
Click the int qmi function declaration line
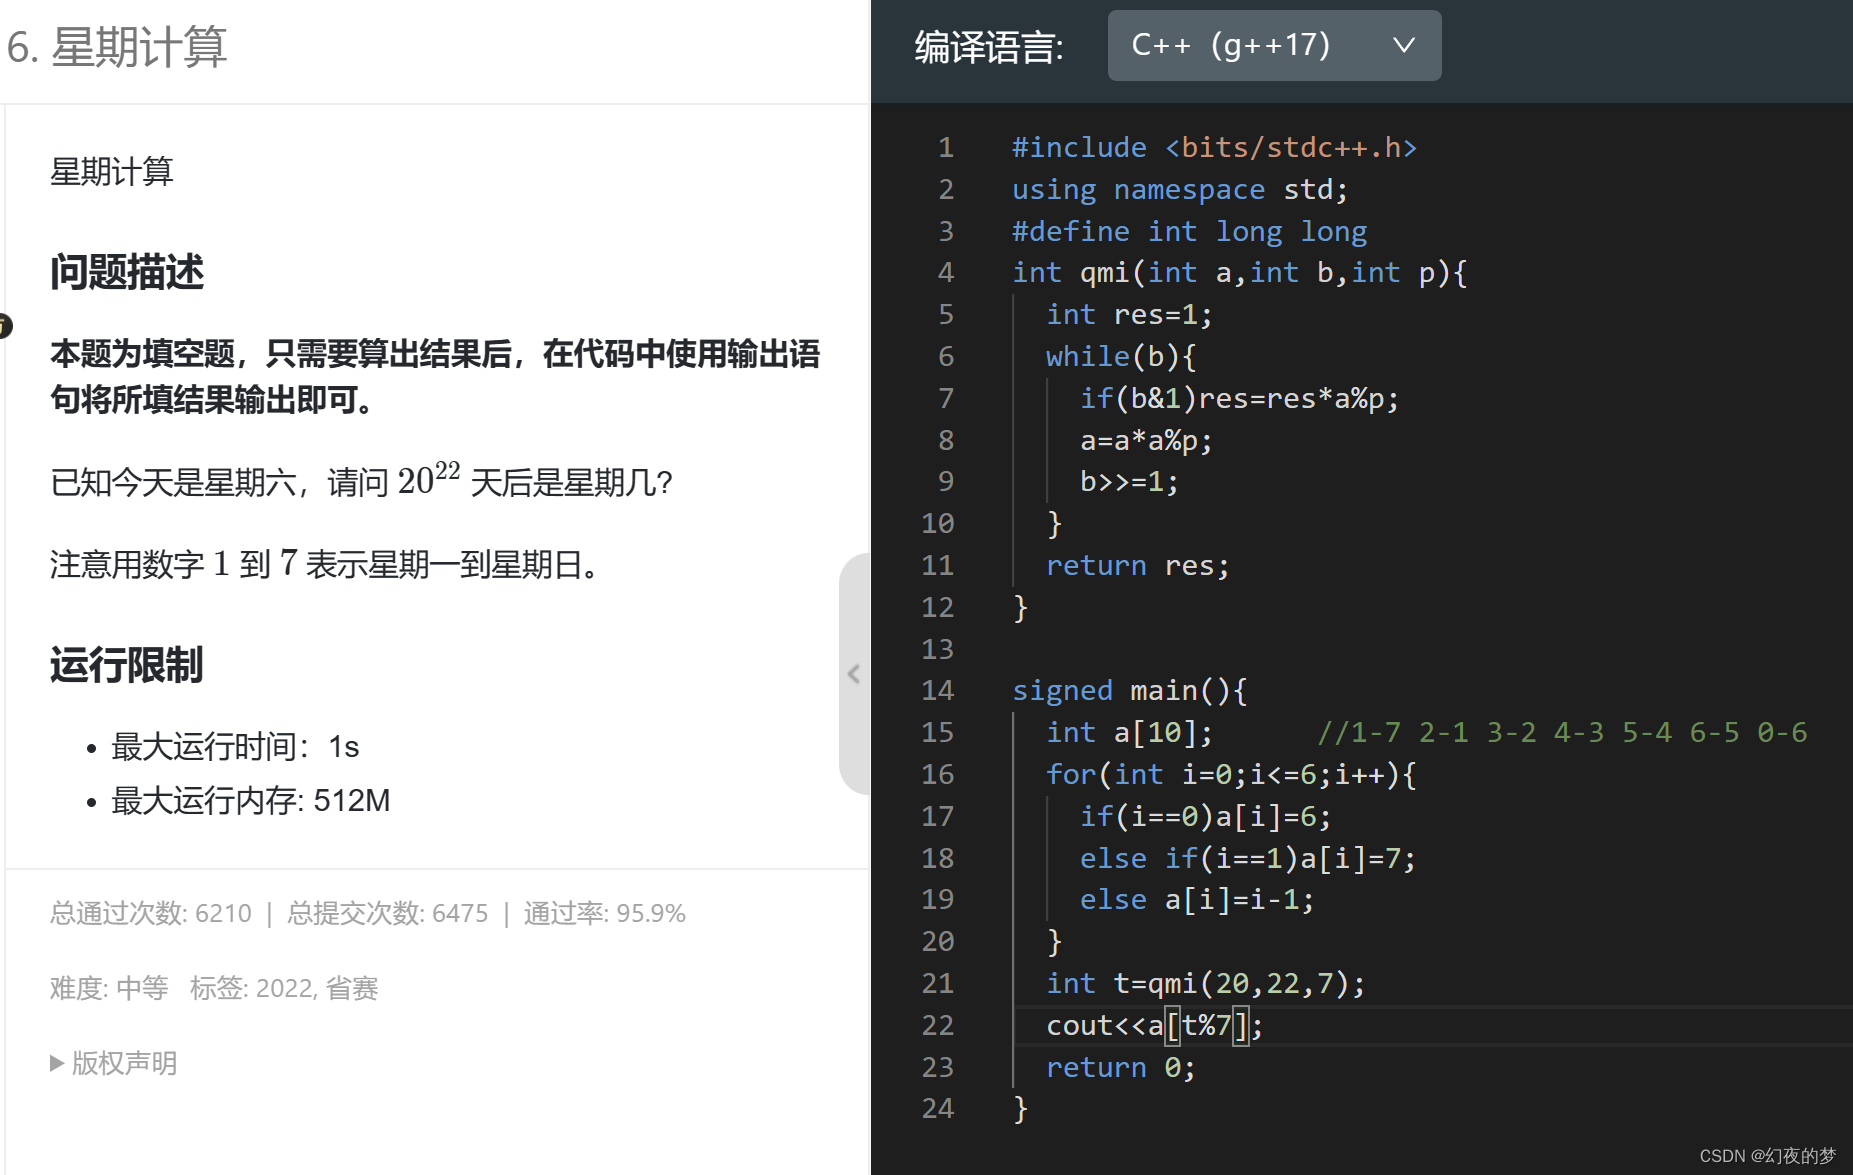pos(1240,273)
